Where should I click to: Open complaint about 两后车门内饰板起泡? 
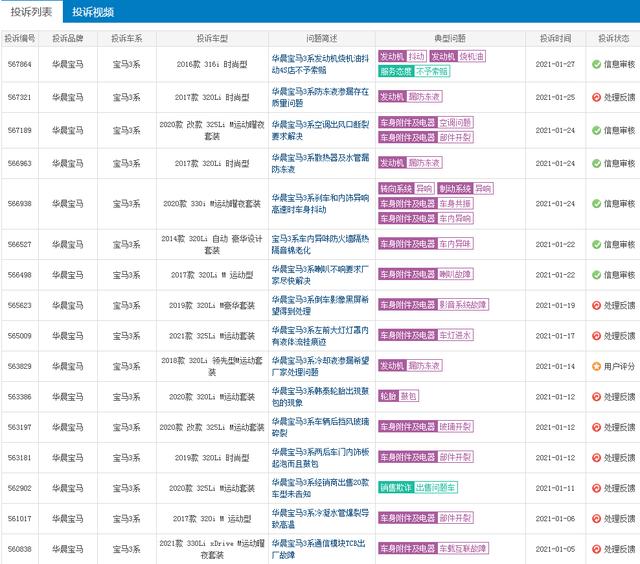tap(320, 457)
